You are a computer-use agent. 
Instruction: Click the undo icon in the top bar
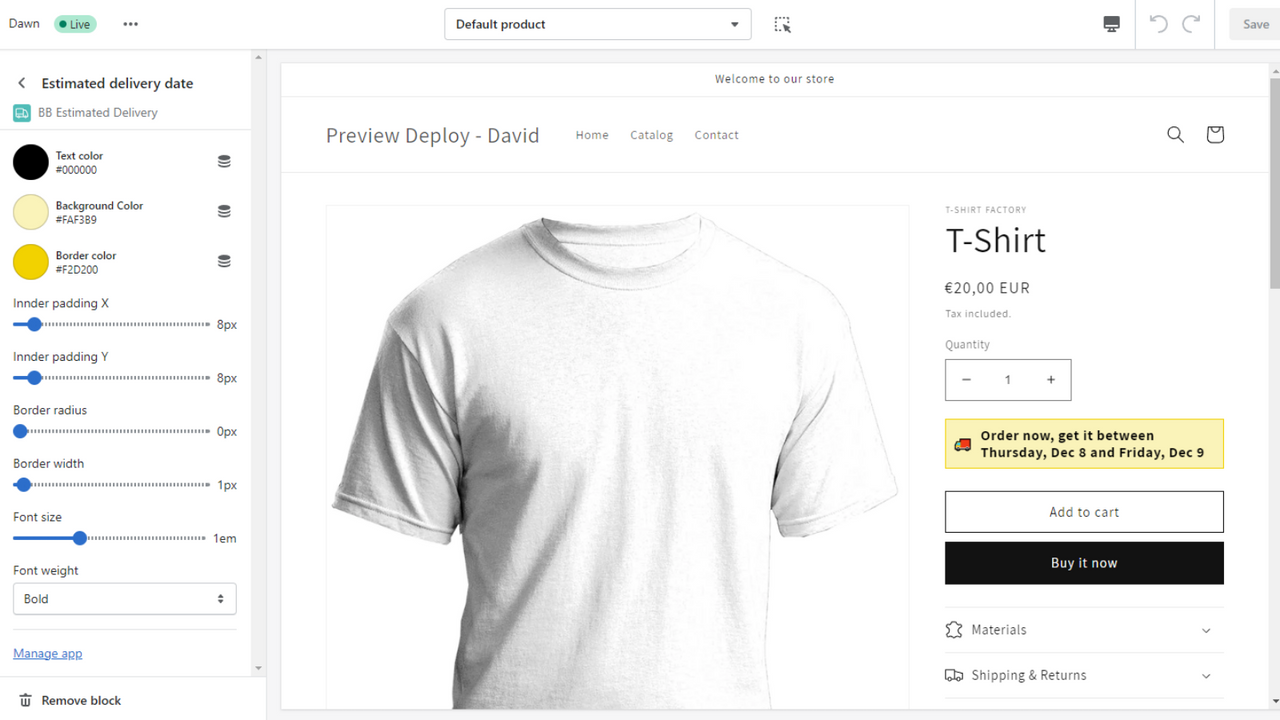(x=1158, y=24)
